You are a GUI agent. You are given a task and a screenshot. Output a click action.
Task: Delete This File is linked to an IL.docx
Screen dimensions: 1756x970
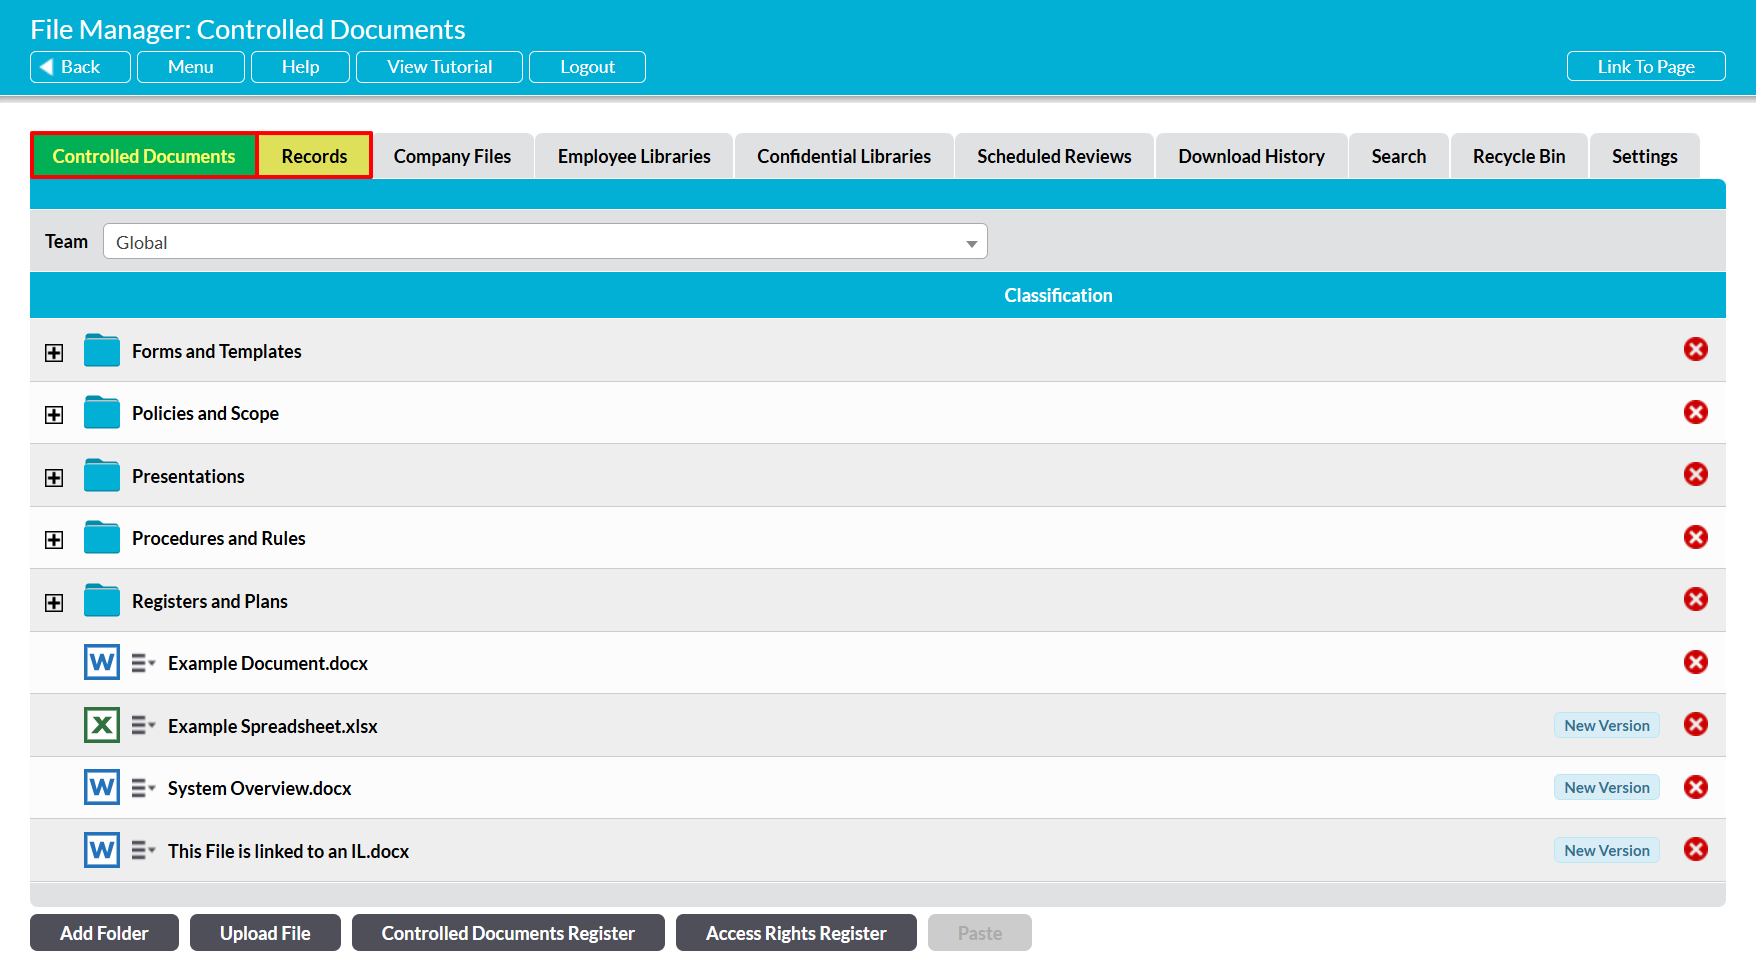[x=1695, y=850]
